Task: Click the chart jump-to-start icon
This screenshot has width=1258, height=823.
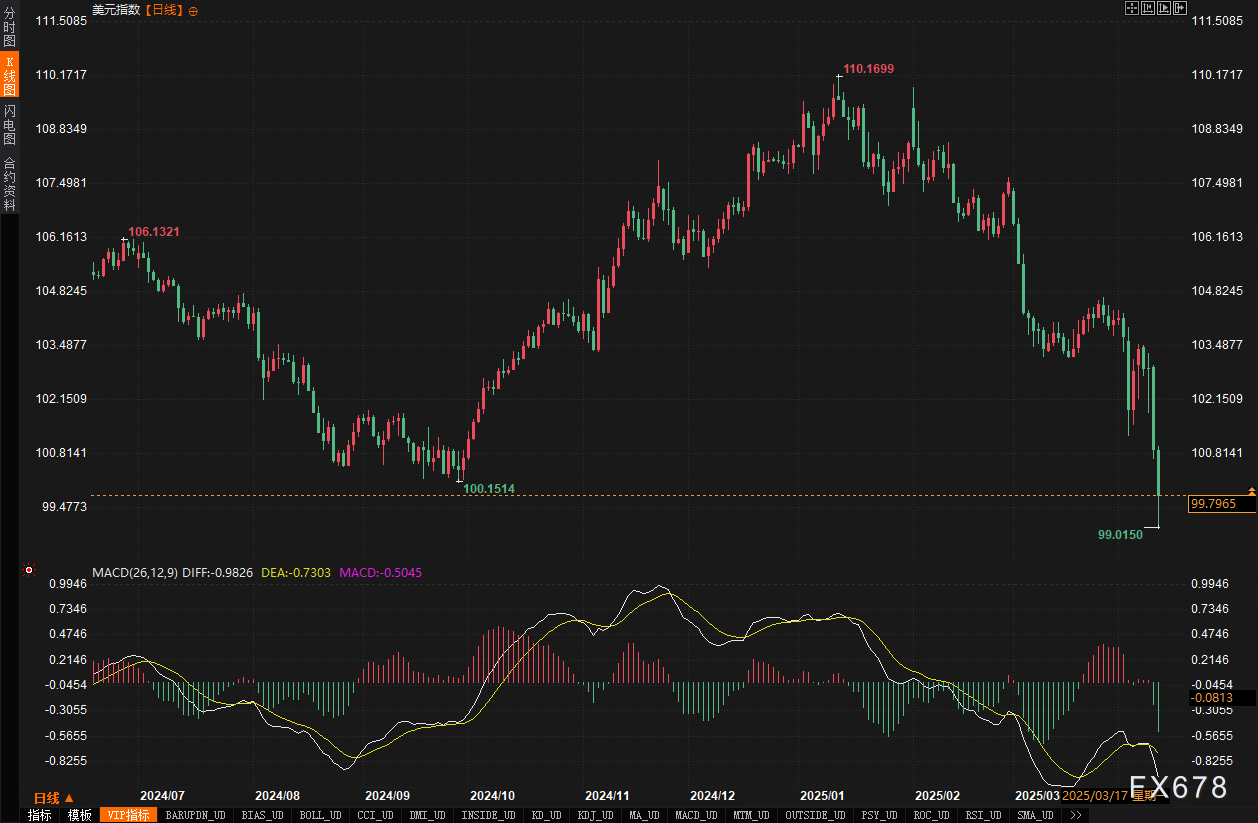Action: (1148, 8)
